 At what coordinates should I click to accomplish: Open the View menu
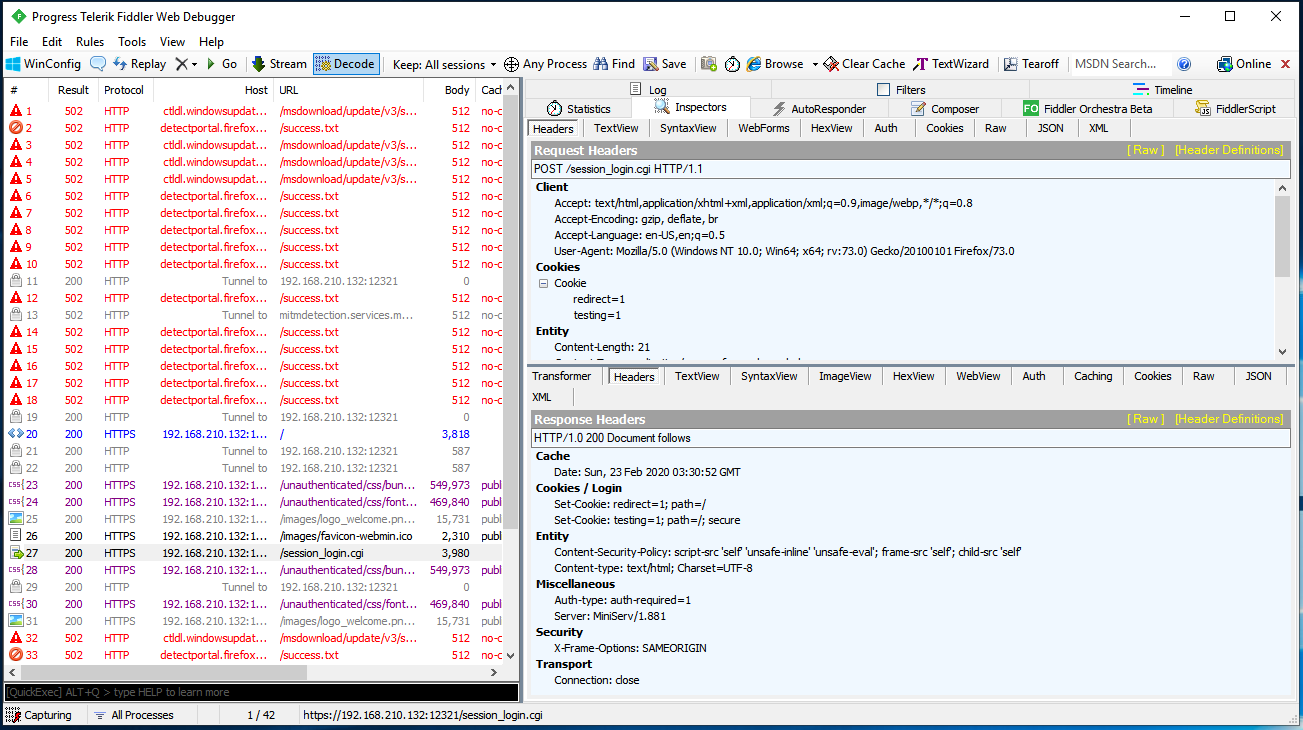coord(173,42)
